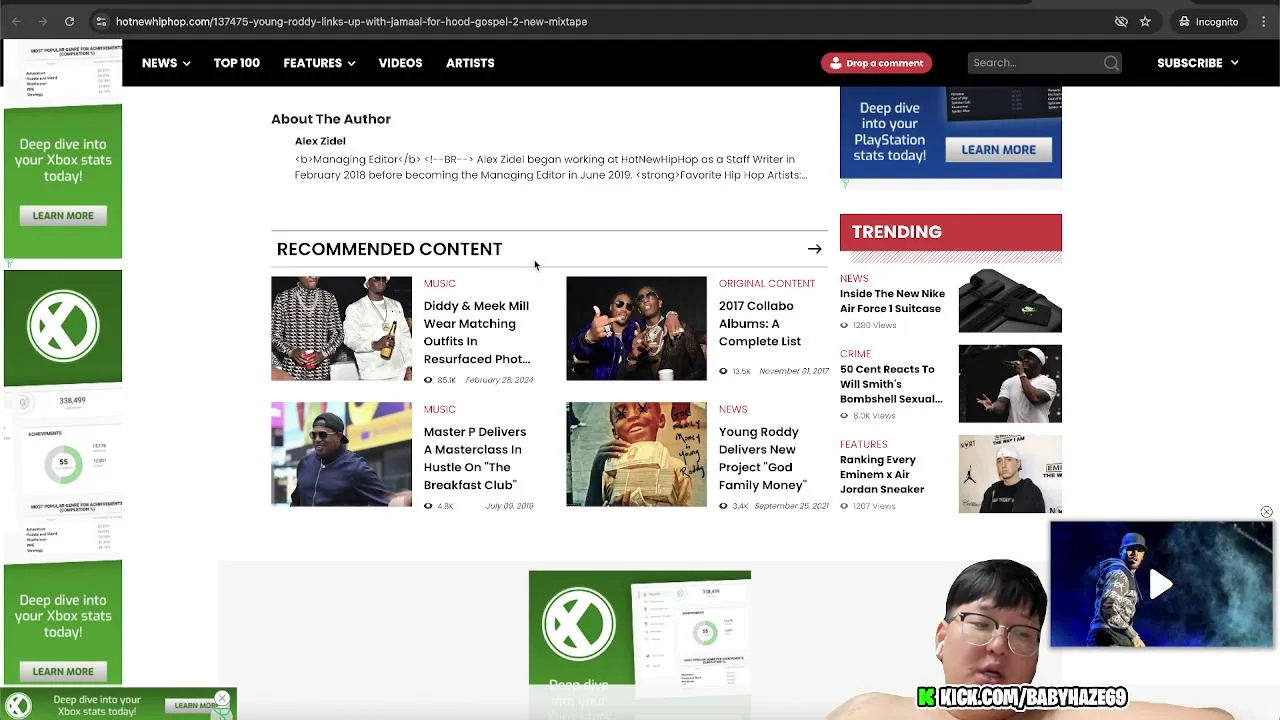The image size is (1280, 720).
Task: Open the Subscribe dropdown
Action: tap(1197, 63)
